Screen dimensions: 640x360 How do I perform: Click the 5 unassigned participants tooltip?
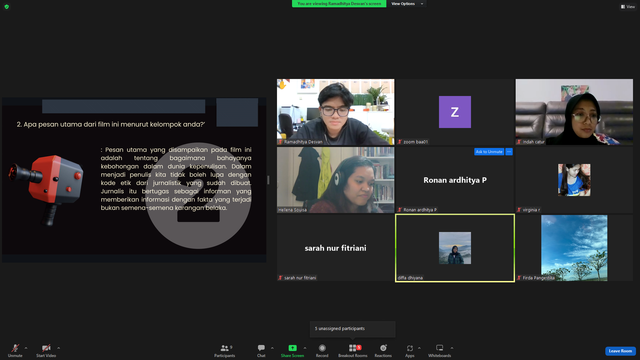pos(353,329)
